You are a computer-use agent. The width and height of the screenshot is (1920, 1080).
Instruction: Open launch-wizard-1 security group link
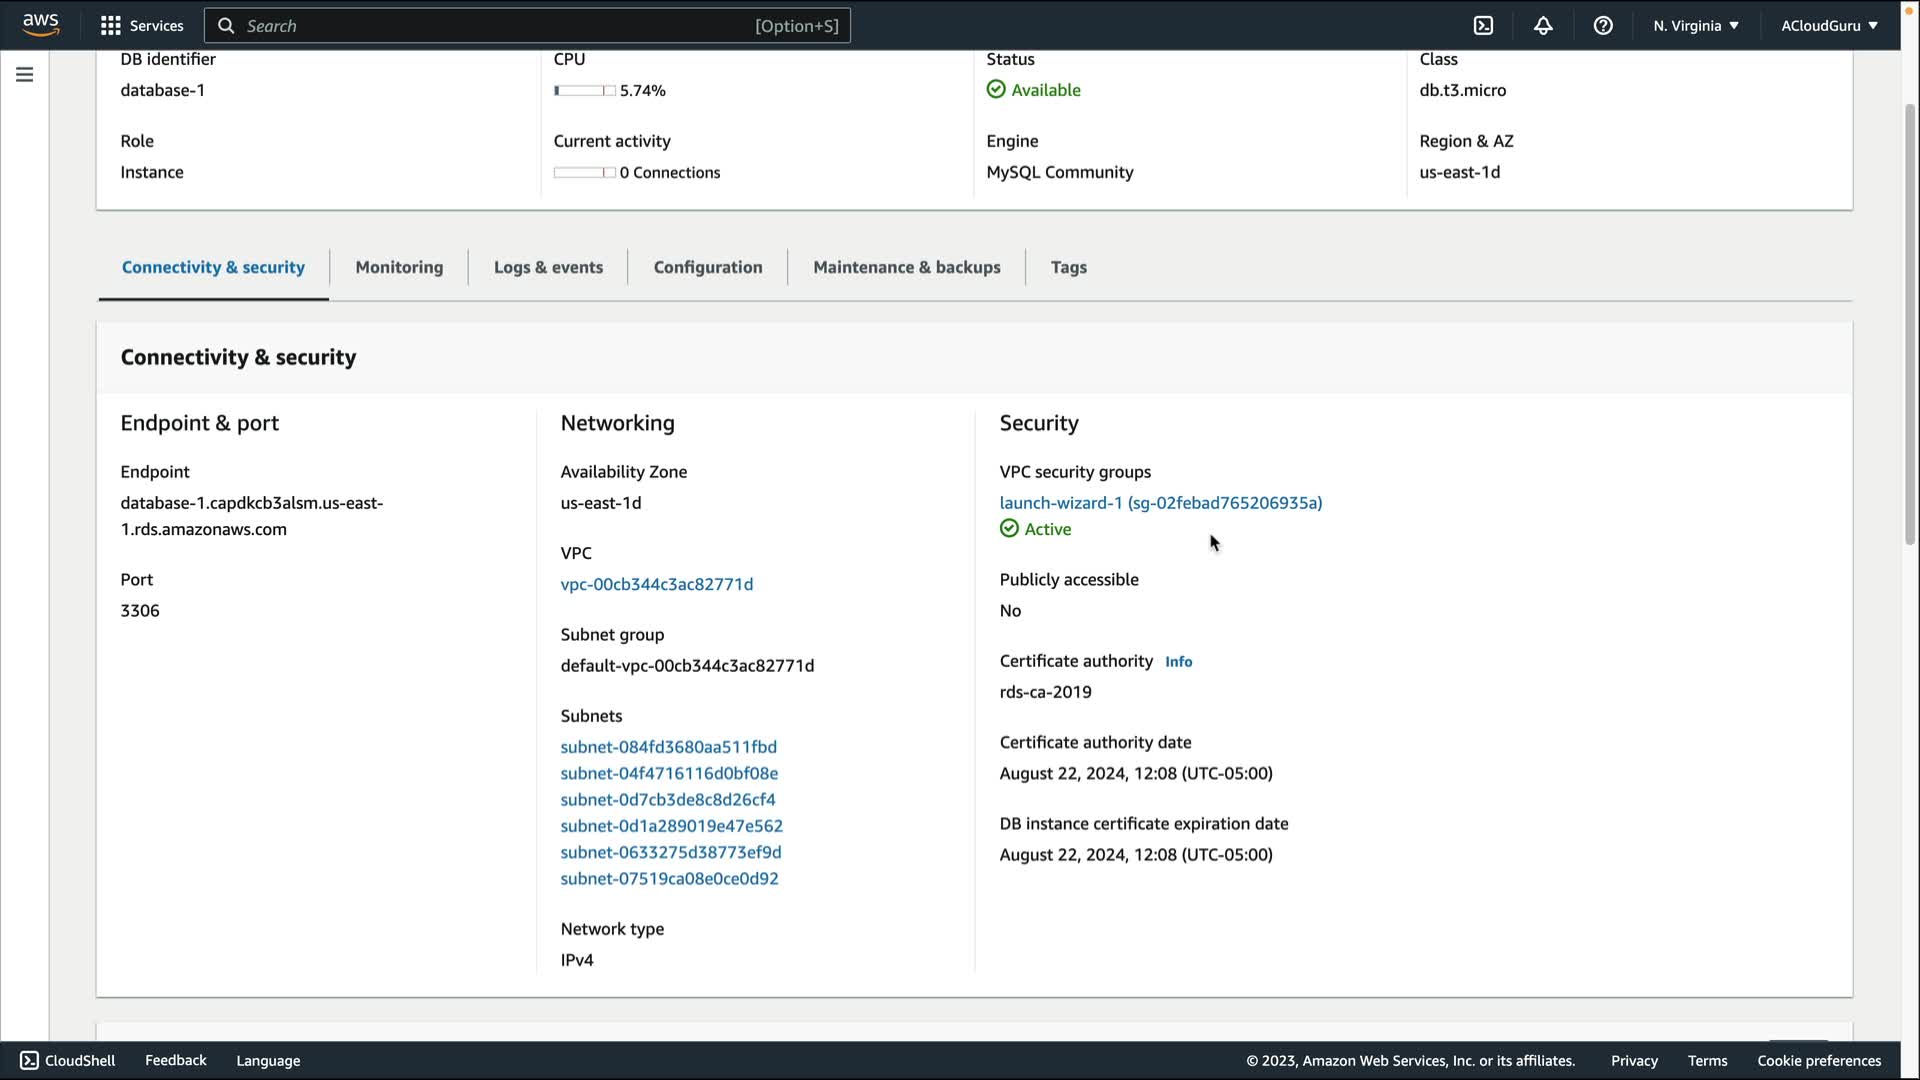1160,503
